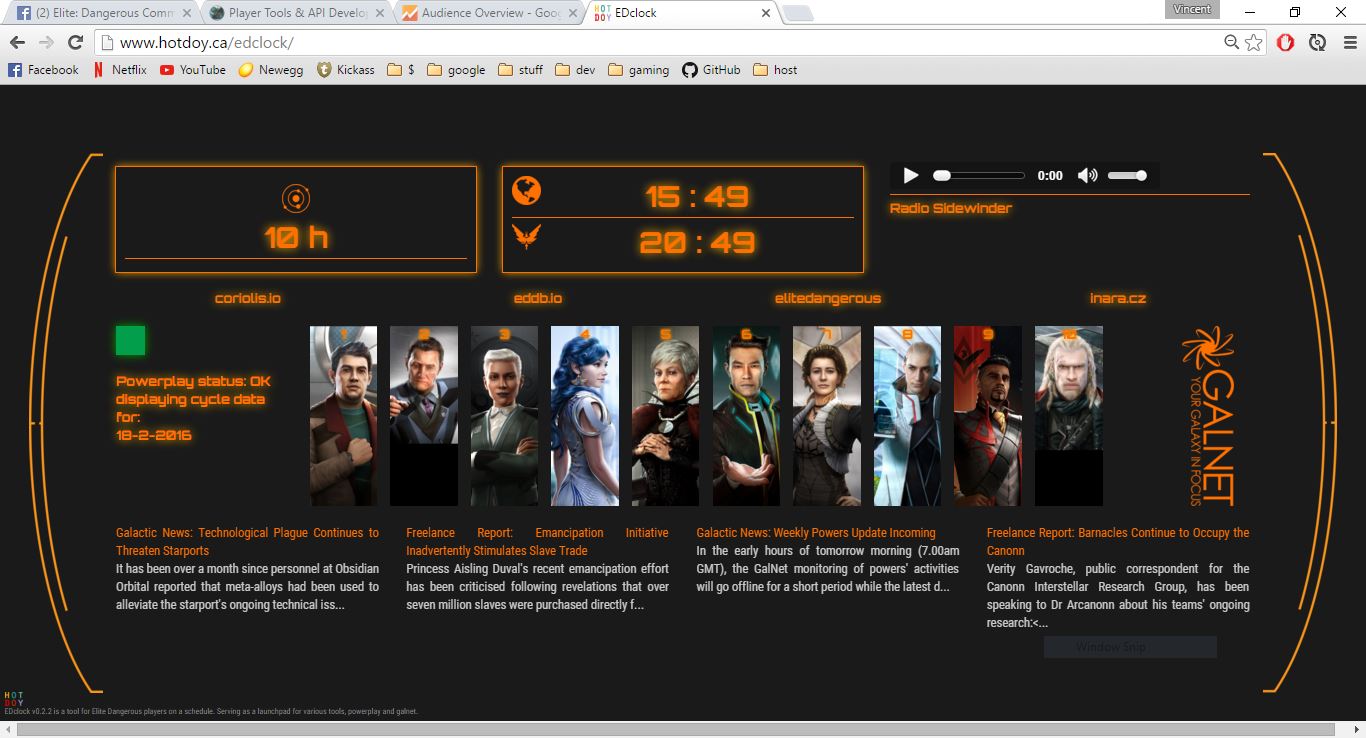Open the AdBlock red hand extension
Image resolution: width=1366 pixels, height=738 pixels.
tap(1286, 42)
